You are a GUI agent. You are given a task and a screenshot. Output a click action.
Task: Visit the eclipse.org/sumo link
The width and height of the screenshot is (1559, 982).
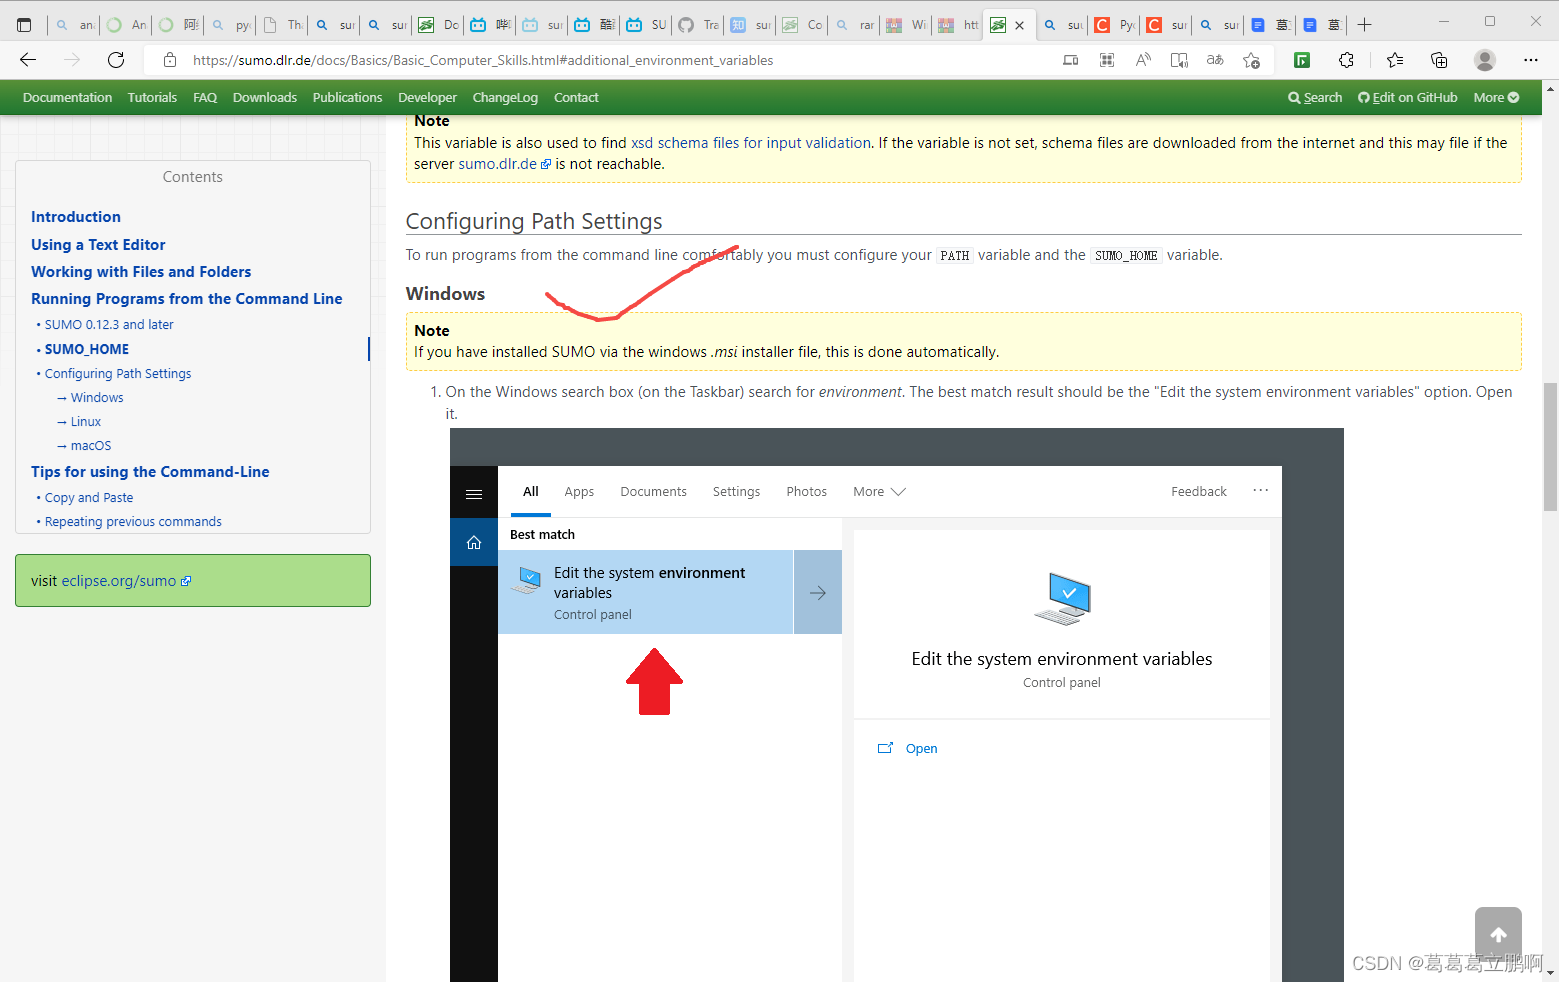click(x=126, y=581)
